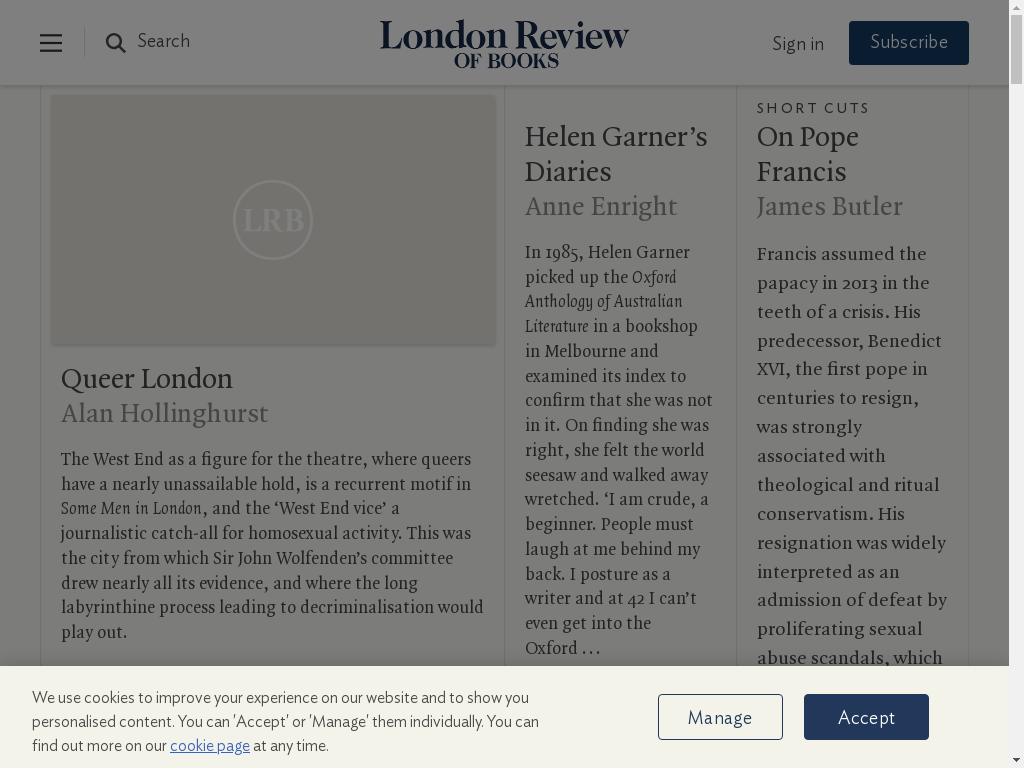
Task: Manage cookie preferences individually
Action: point(720,717)
